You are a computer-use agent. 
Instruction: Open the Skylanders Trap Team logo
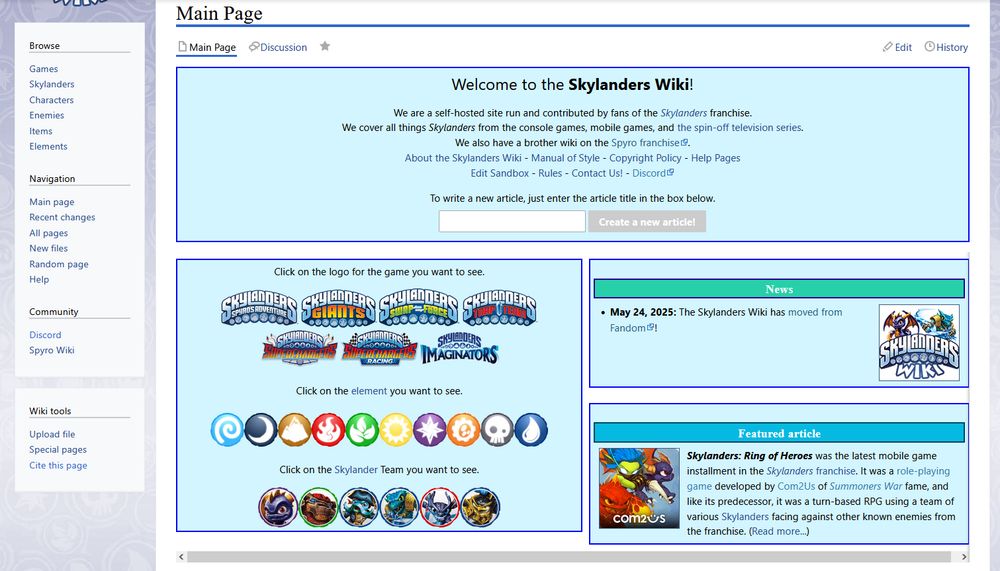pos(499,308)
